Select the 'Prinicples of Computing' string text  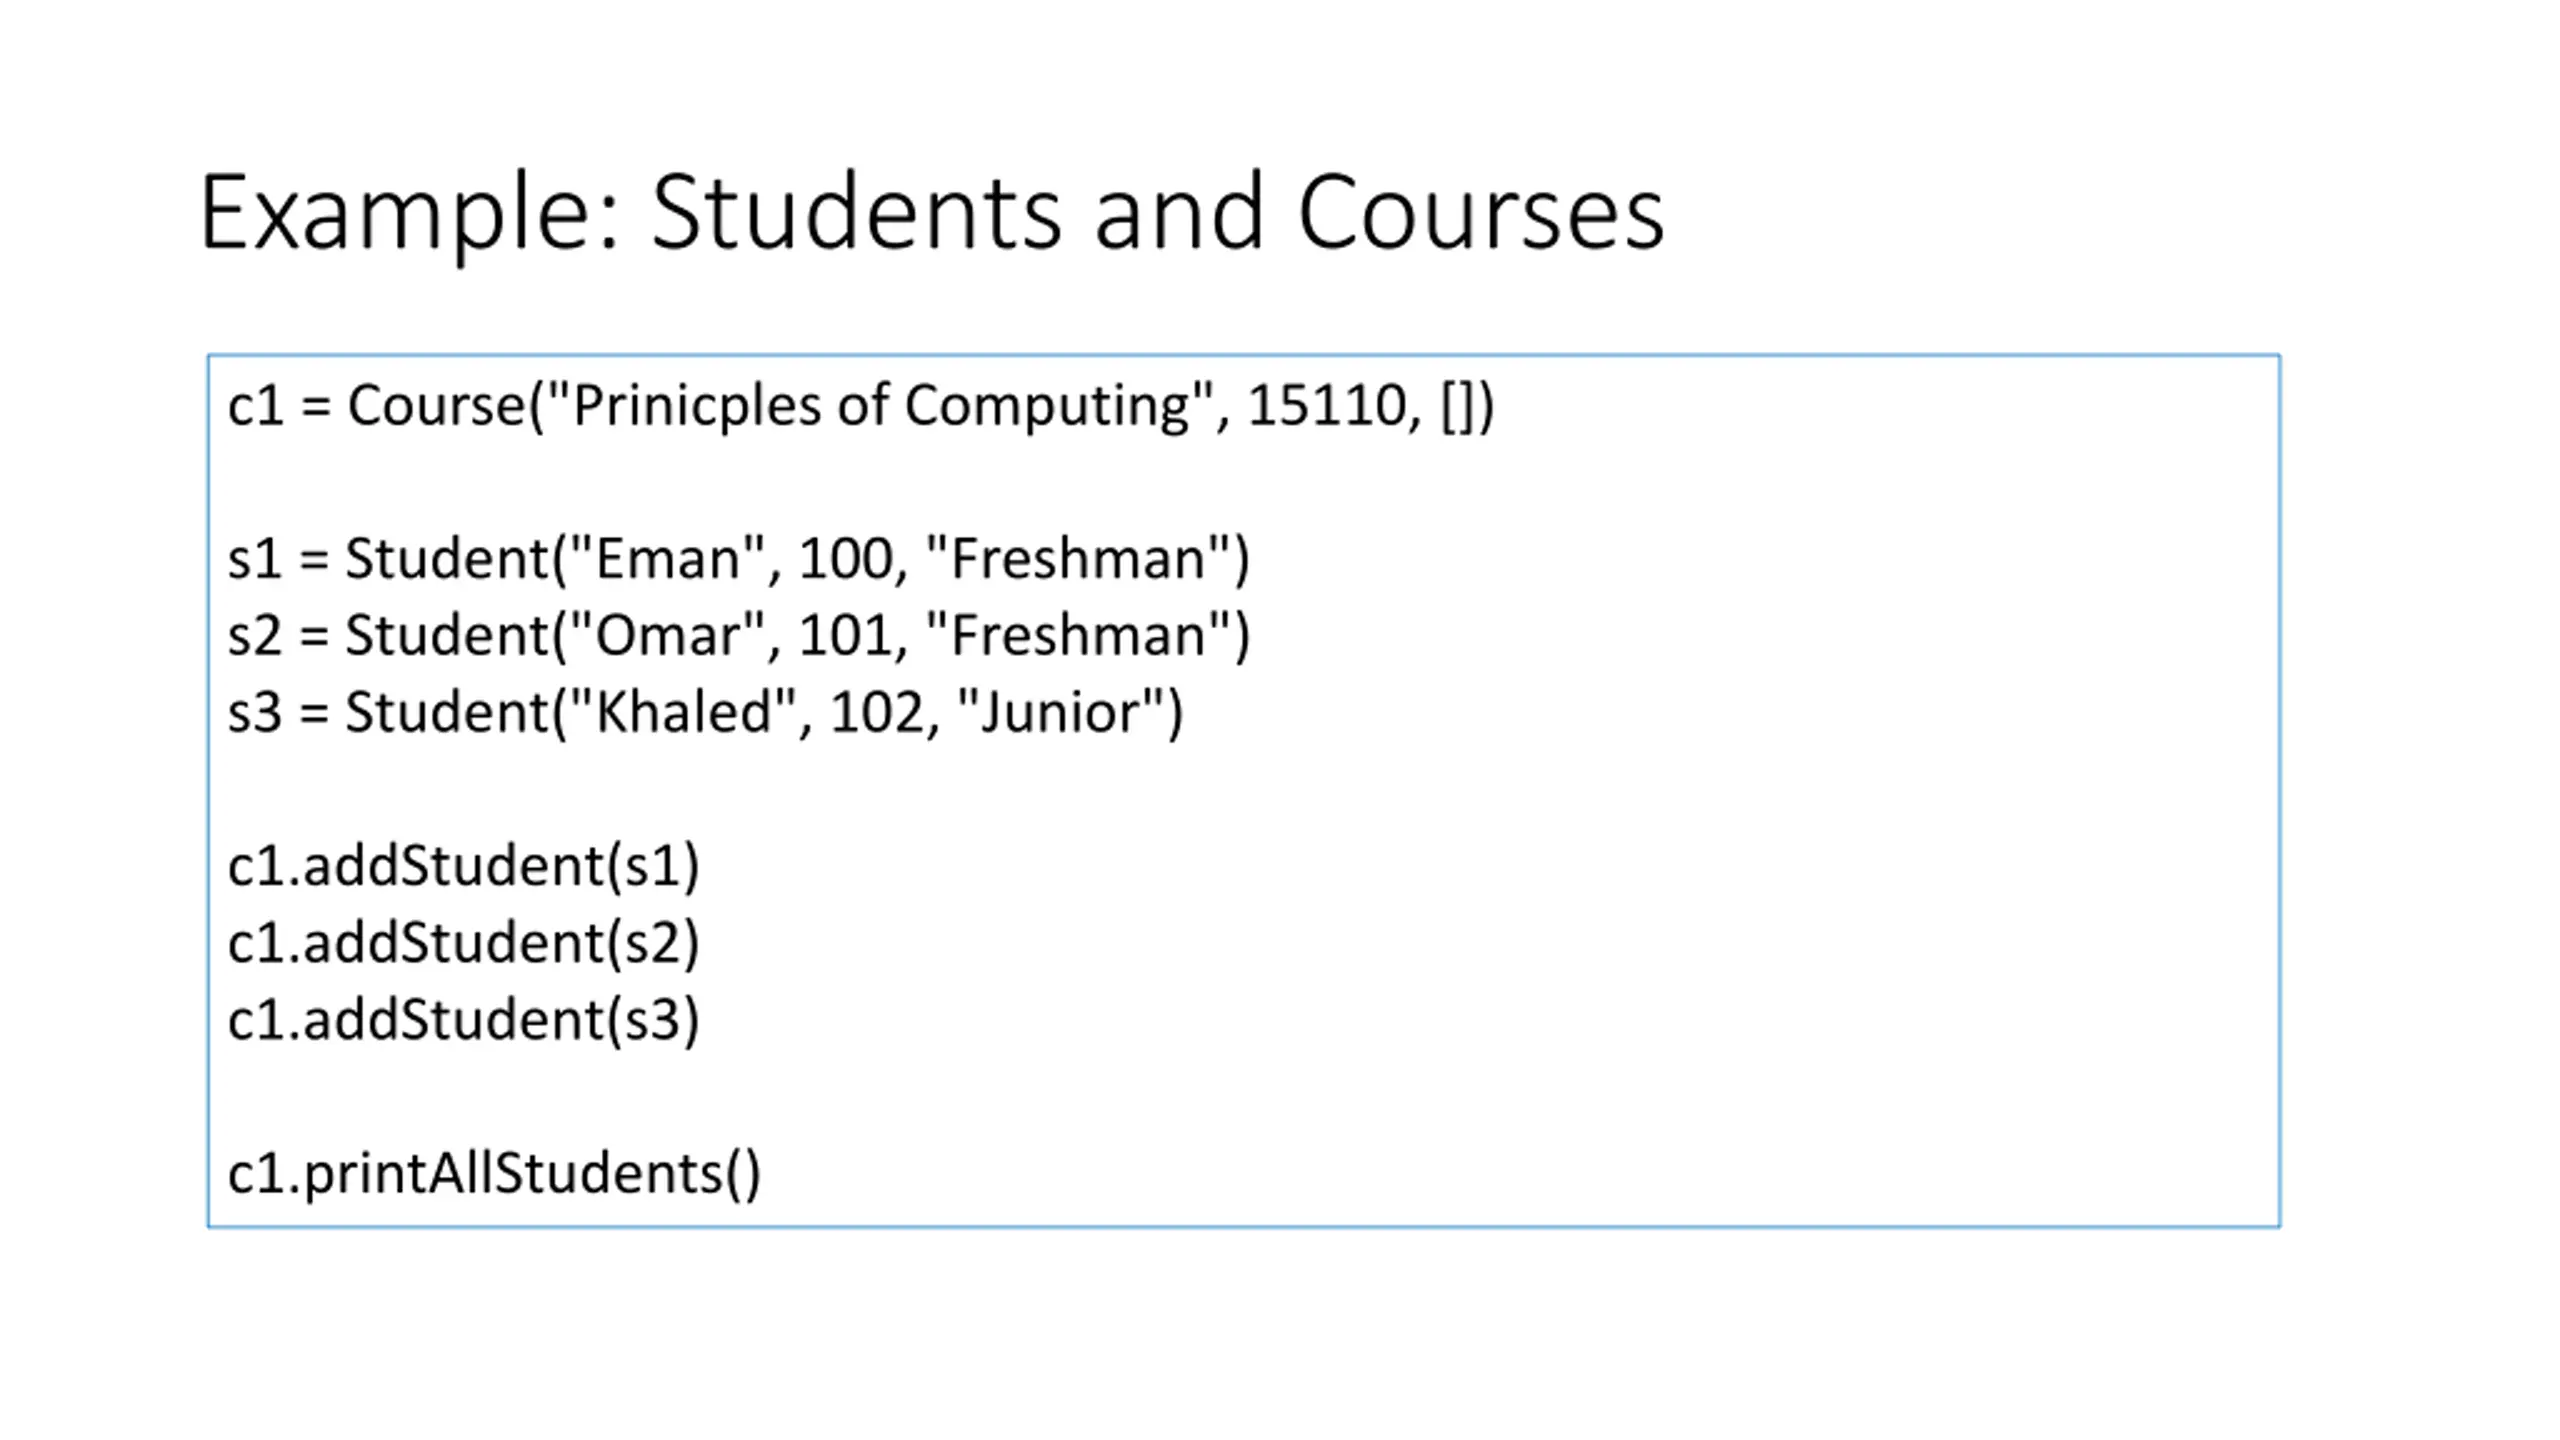[882, 407]
